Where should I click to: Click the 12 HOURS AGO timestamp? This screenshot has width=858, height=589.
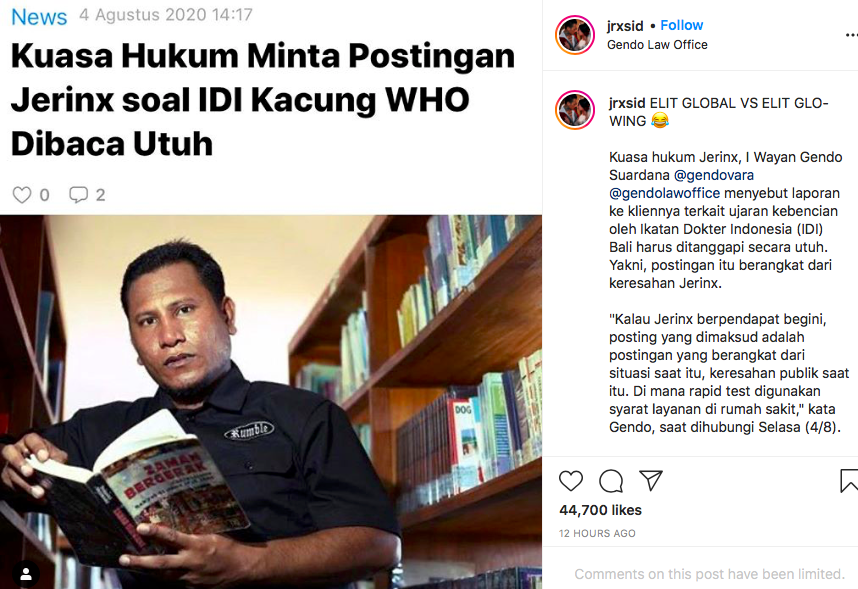(x=597, y=533)
